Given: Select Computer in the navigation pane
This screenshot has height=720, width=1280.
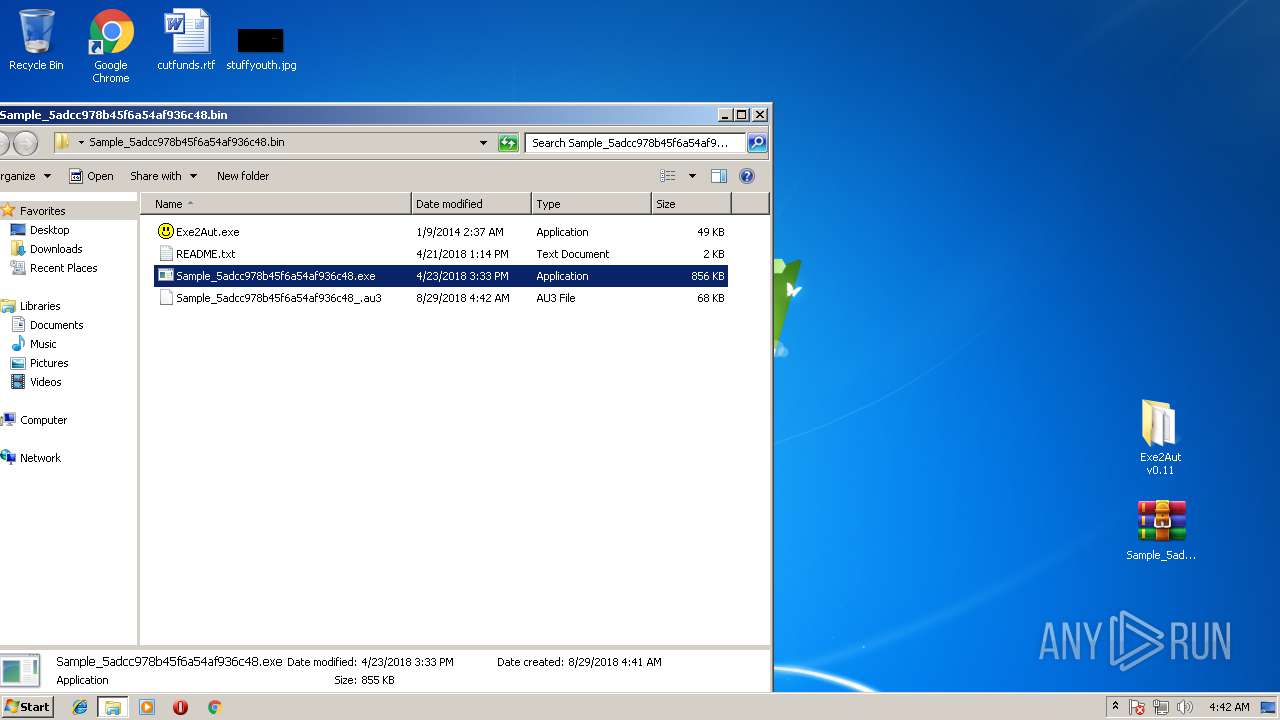Looking at the screenshot, I should 43,420.
